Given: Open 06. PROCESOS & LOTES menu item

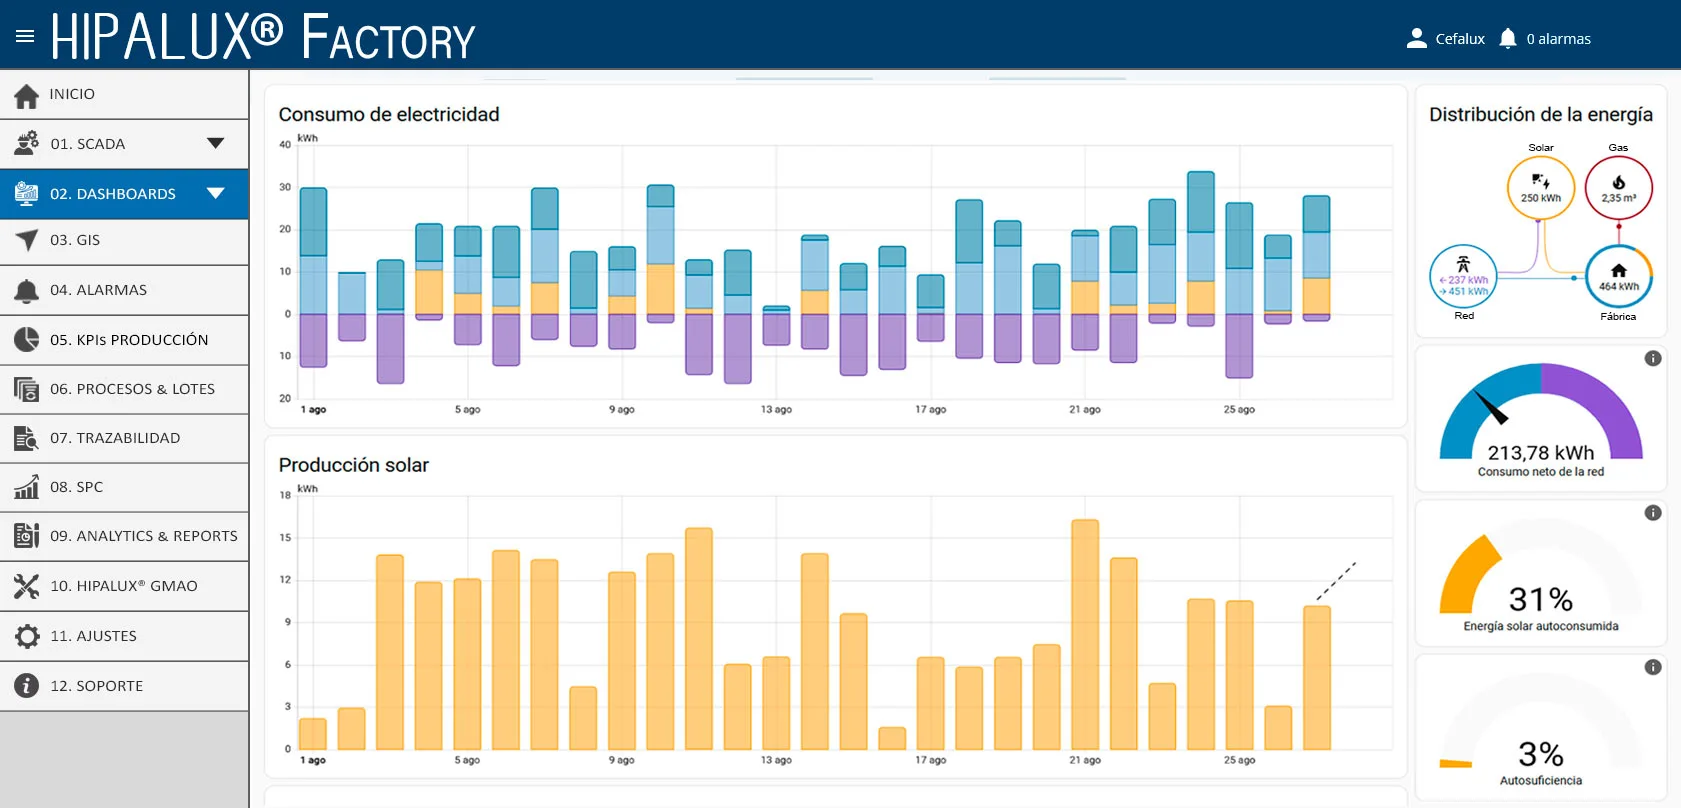Looking at the screenshot, I should (124, 389).
